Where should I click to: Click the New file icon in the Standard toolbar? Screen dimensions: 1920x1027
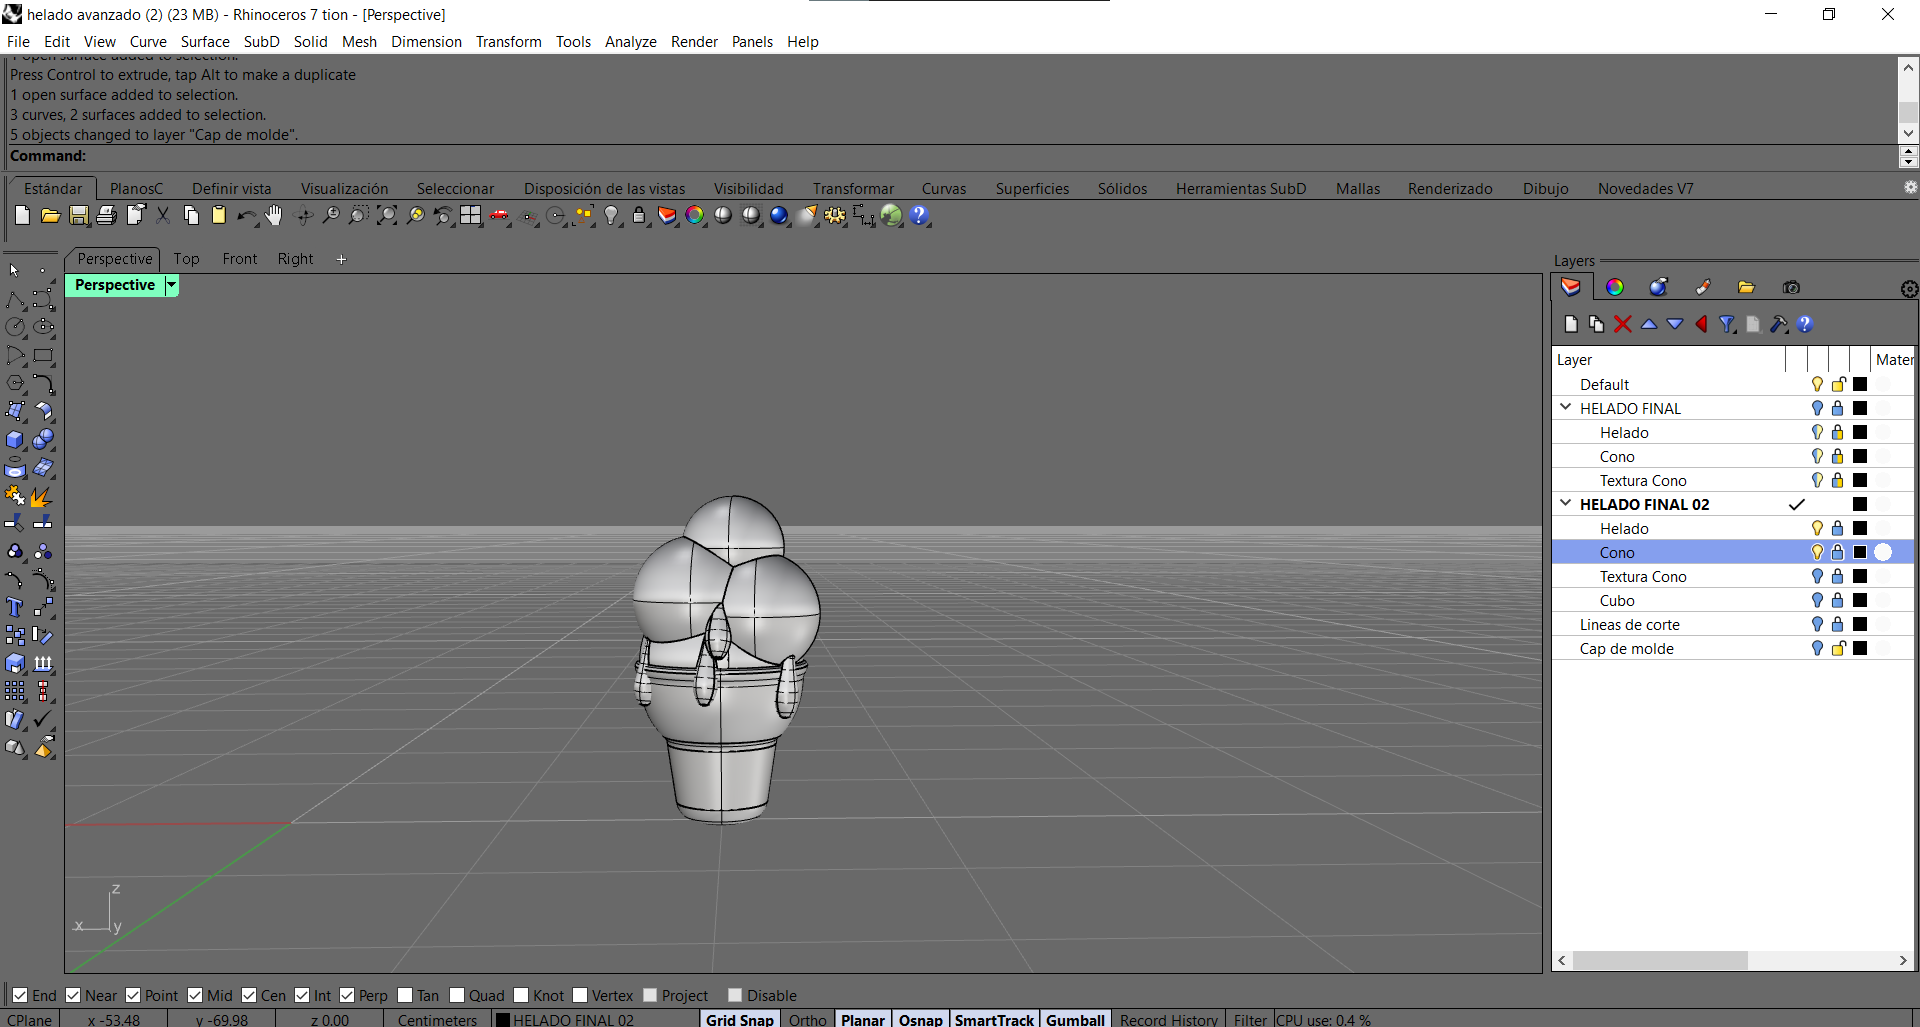(22, 215)
